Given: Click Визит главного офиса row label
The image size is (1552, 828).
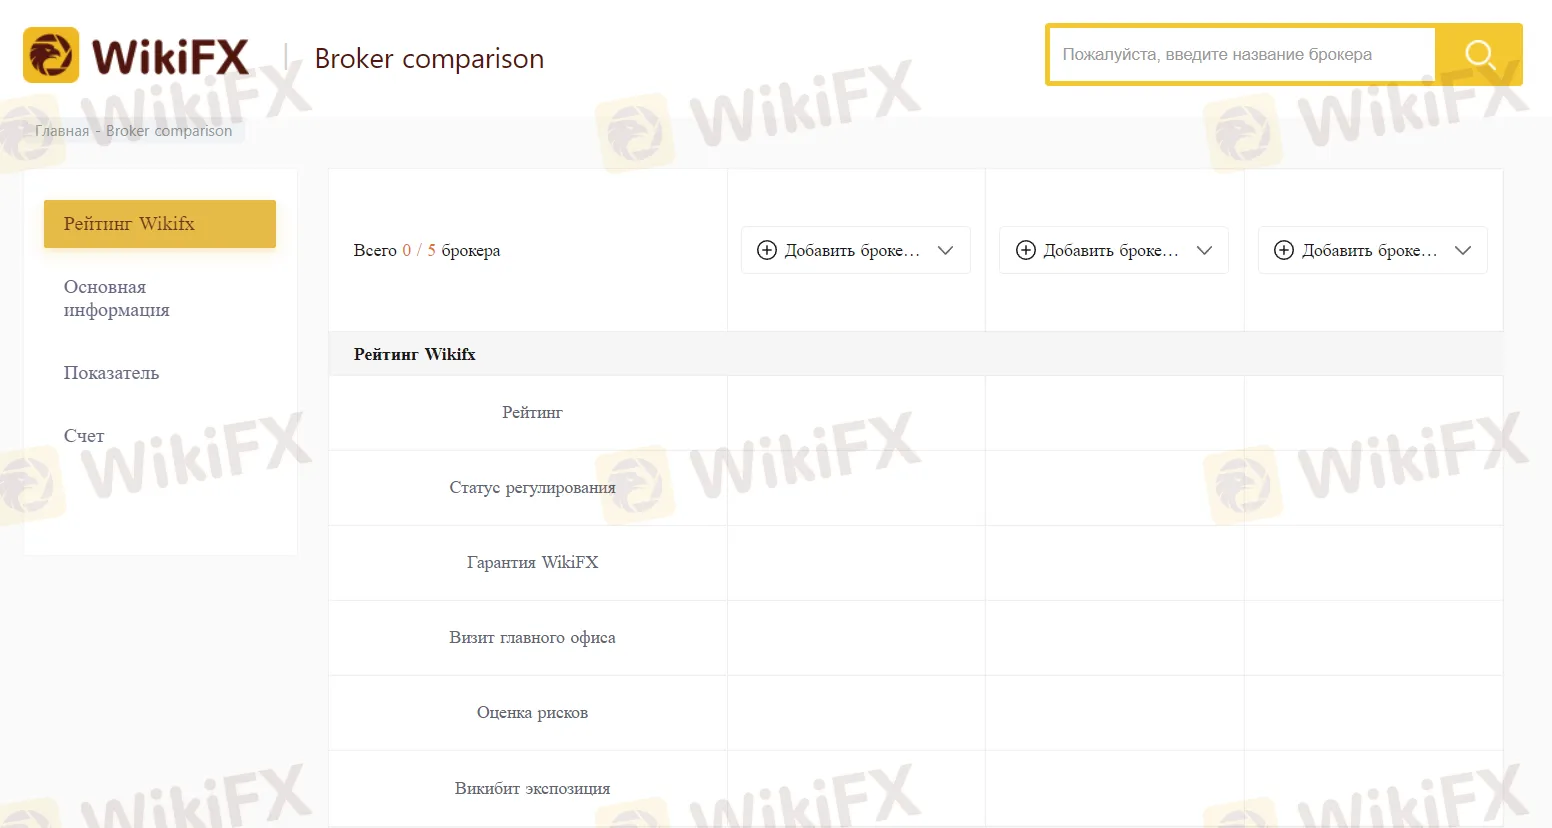Looking at the screenshot, I should pos(532,637).
